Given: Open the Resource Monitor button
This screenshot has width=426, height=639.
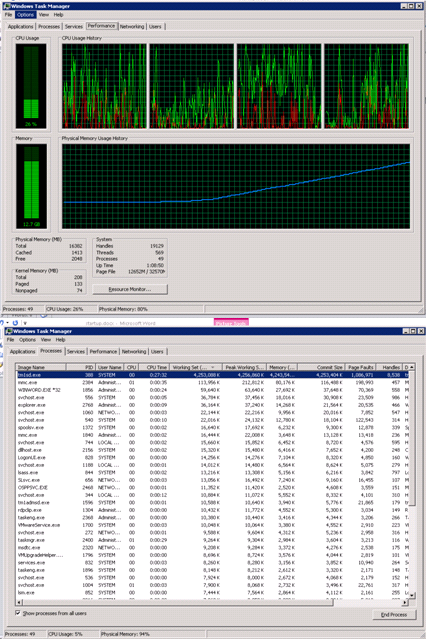Looking at the screenshot, I should tap(130, 289).
